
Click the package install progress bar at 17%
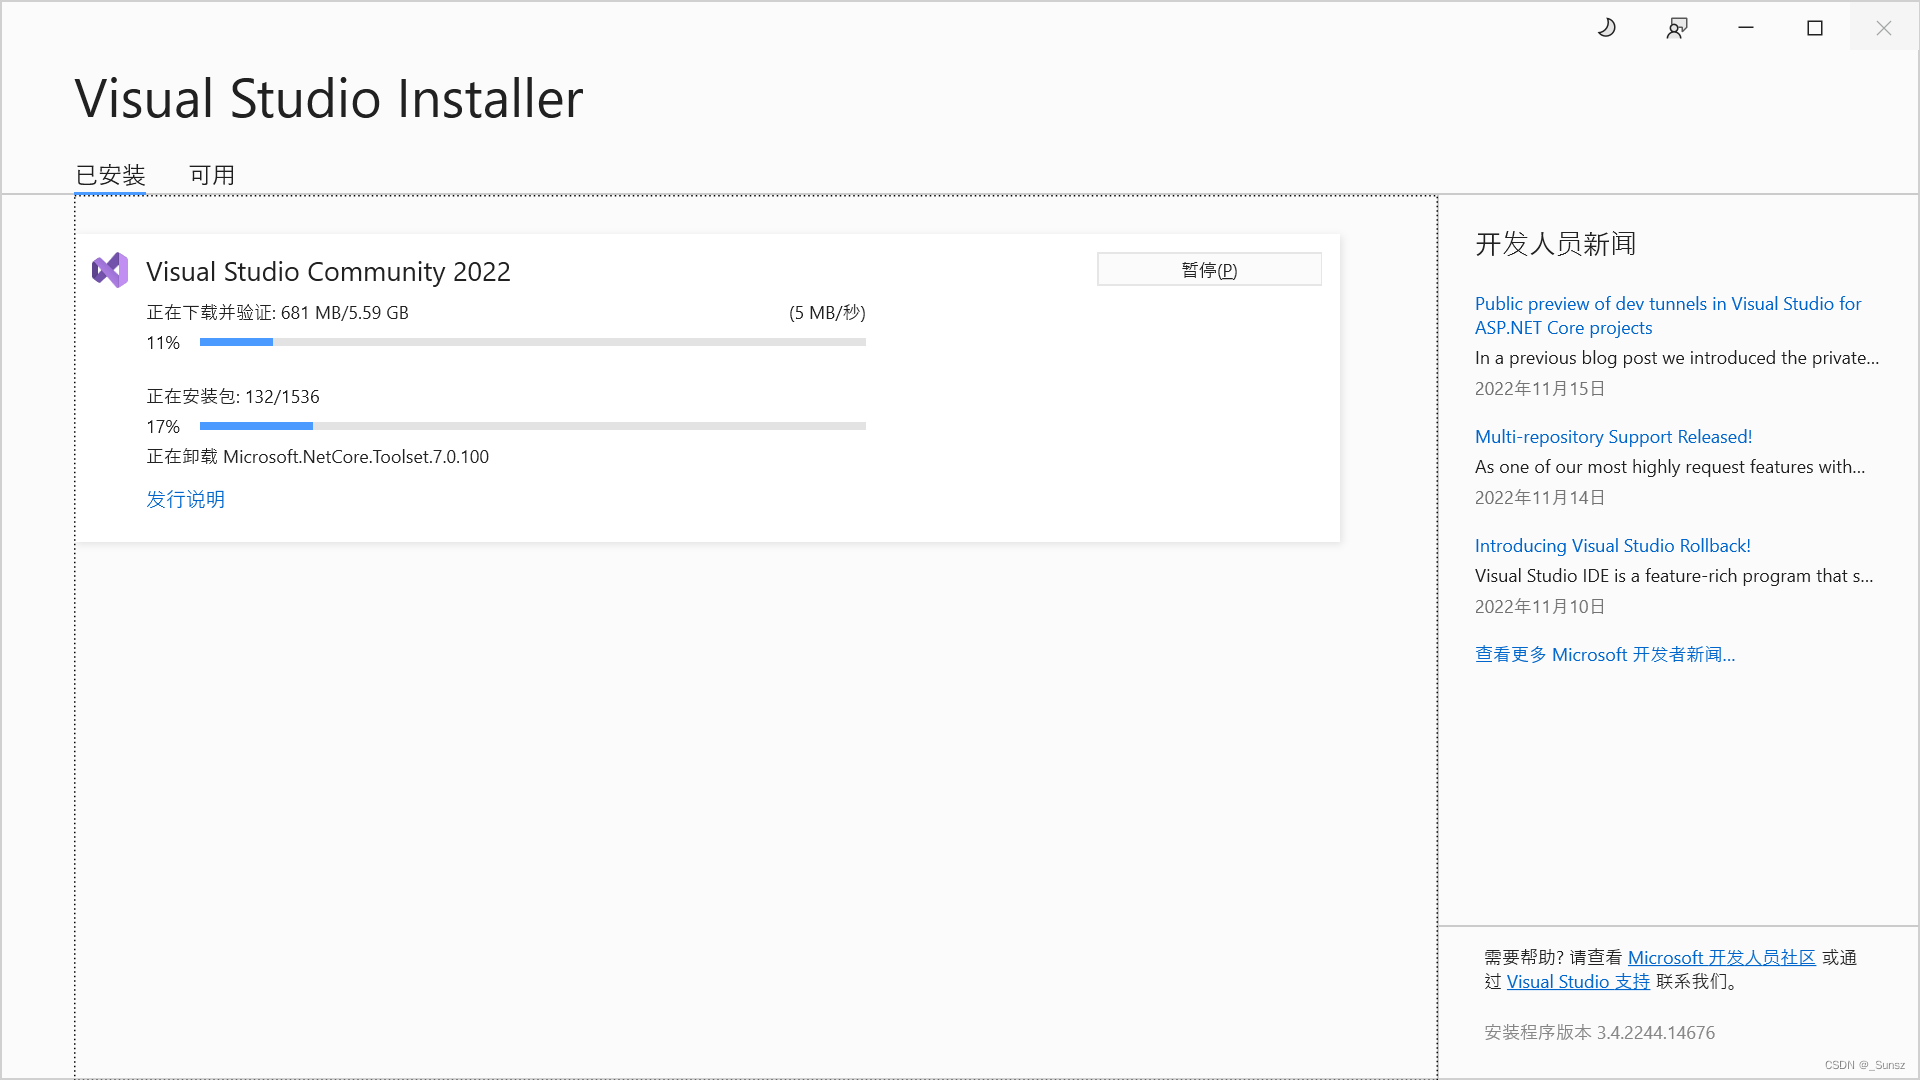[x=532, y=426]
